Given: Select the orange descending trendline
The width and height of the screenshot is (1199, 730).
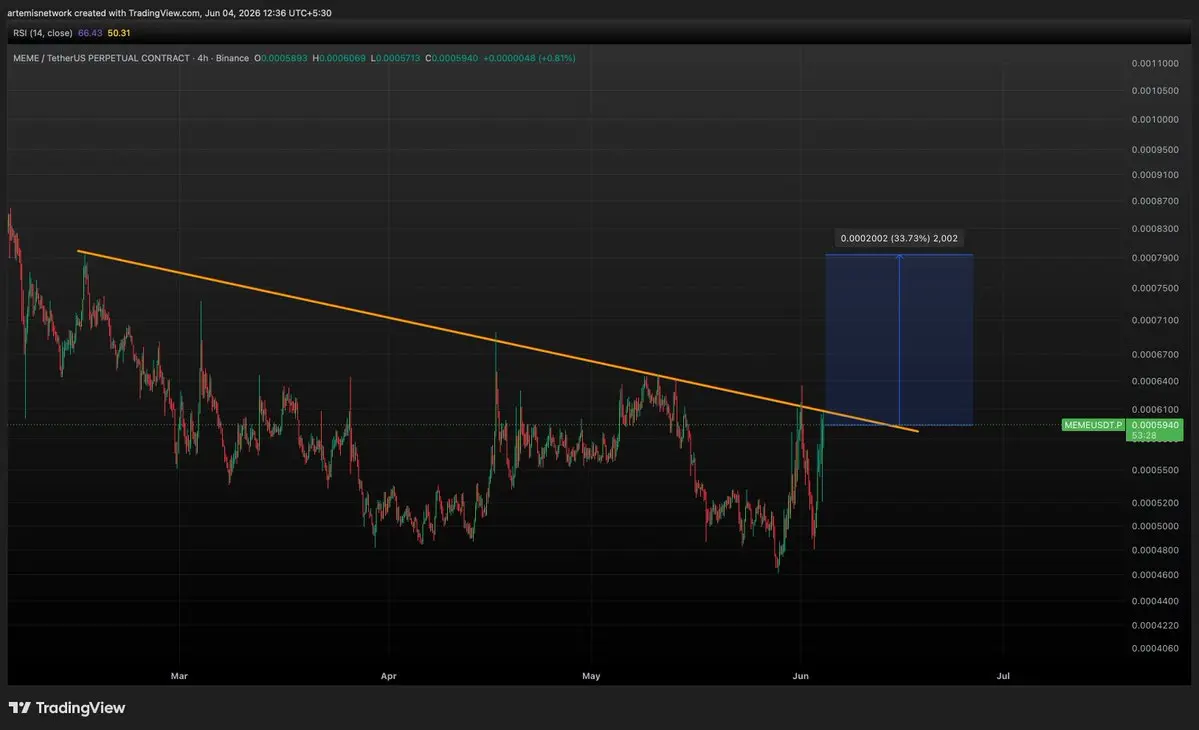Looking at the screenshot, I should 497,341.
